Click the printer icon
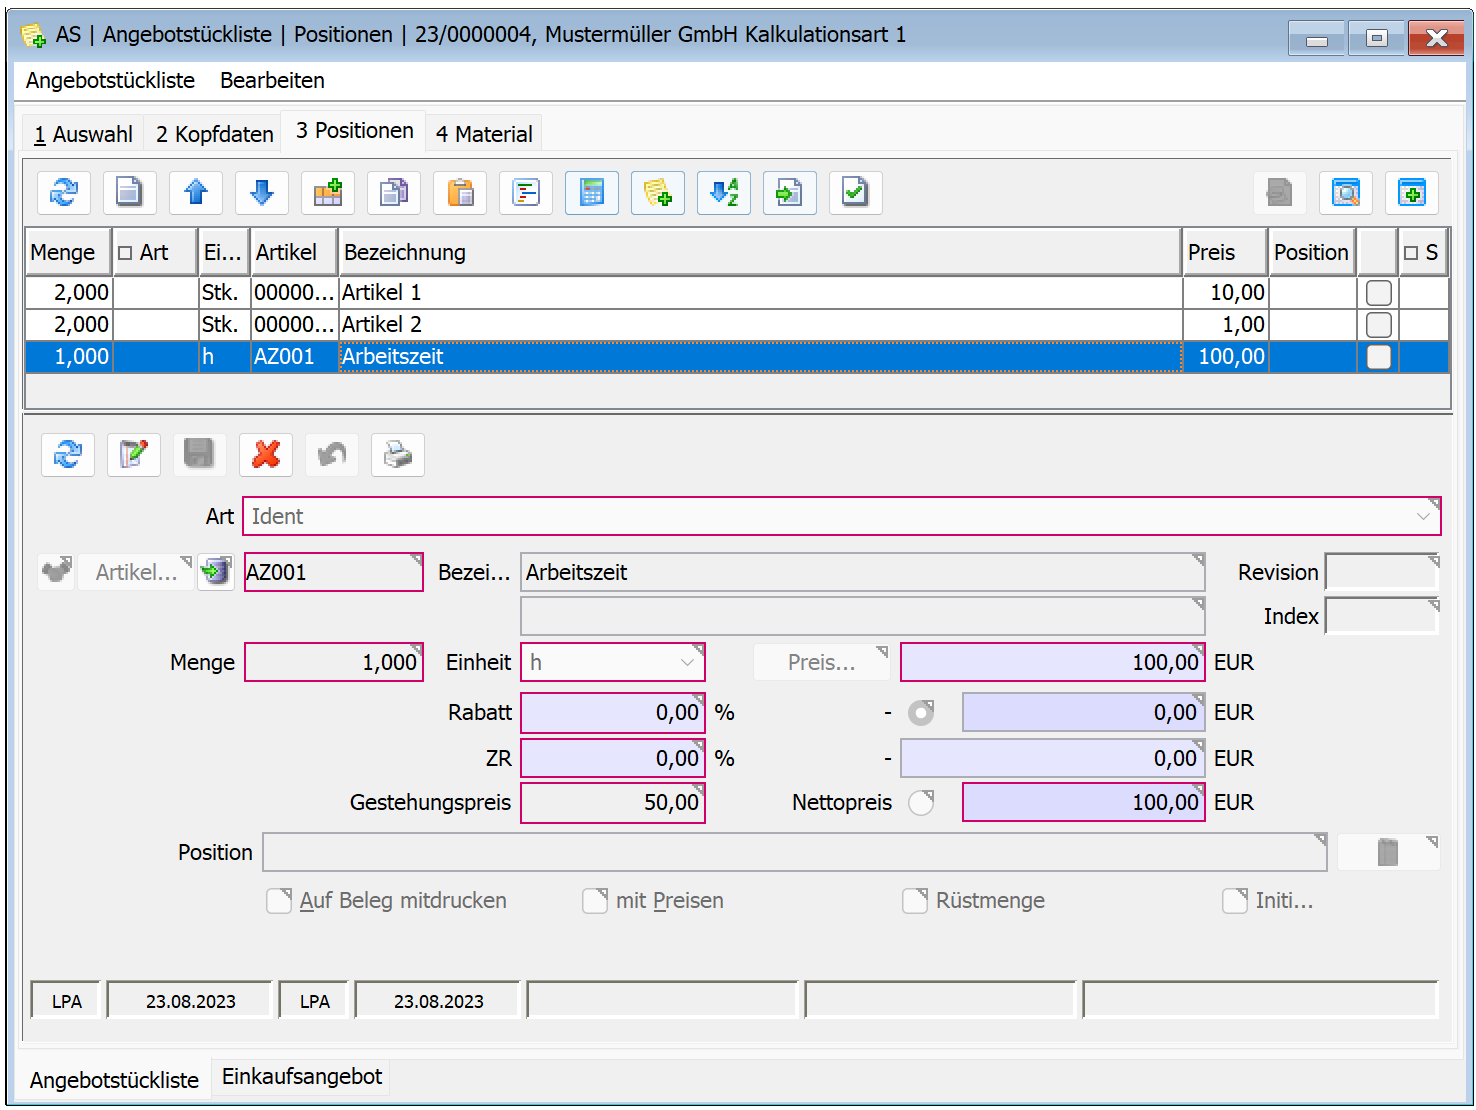Image resolution: width=1476 pixels, height=1110 pixels. (398, 455)
